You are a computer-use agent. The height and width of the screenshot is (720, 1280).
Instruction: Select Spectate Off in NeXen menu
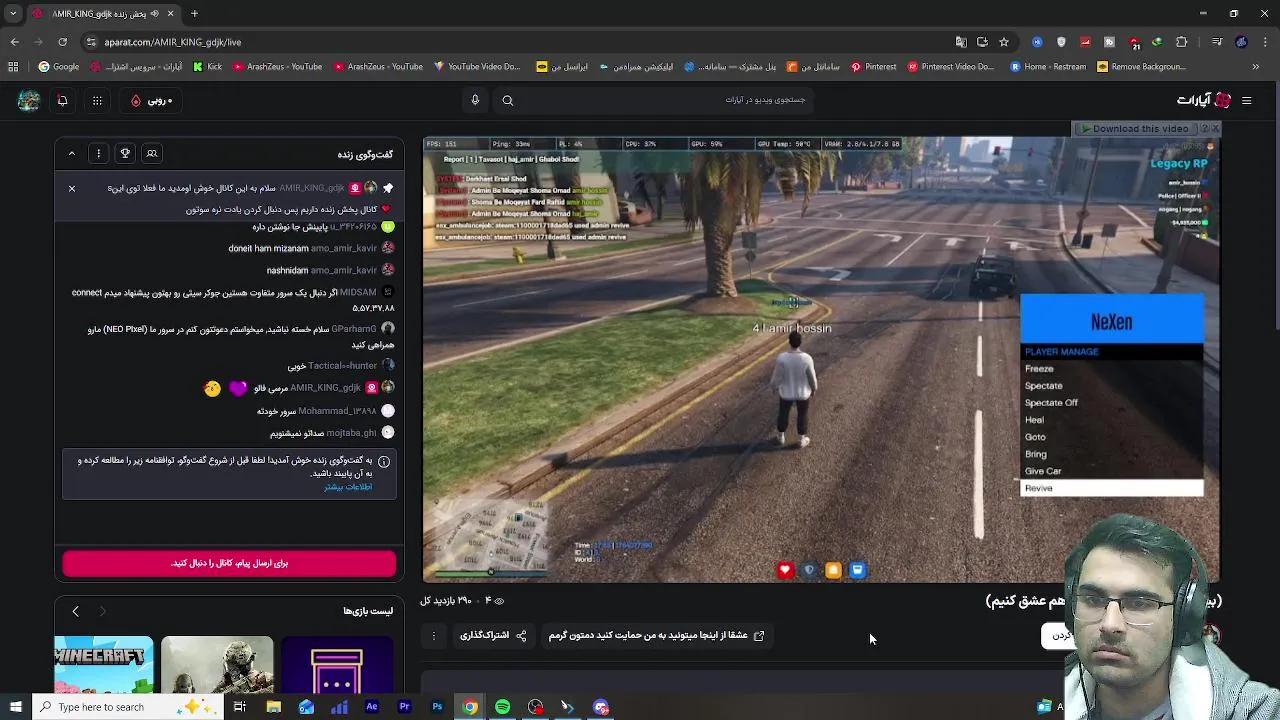pos(1111,403)
